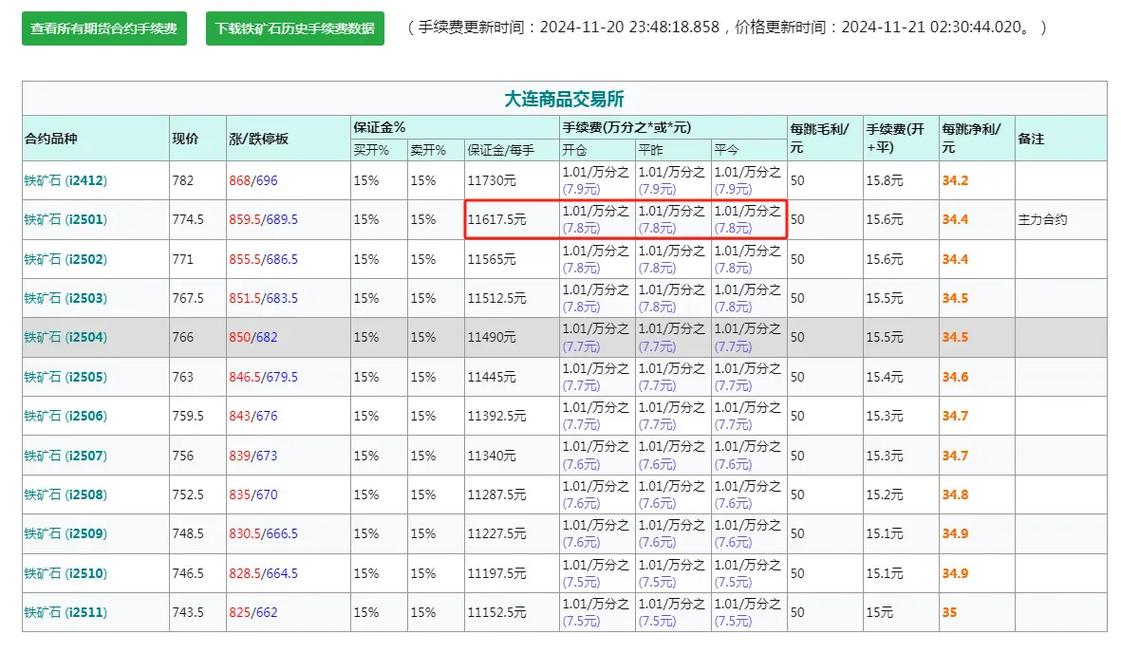Select the highlighted 11617.5元 margin cell
Screen dimensions: 1121x653
(x=500, y=219)
